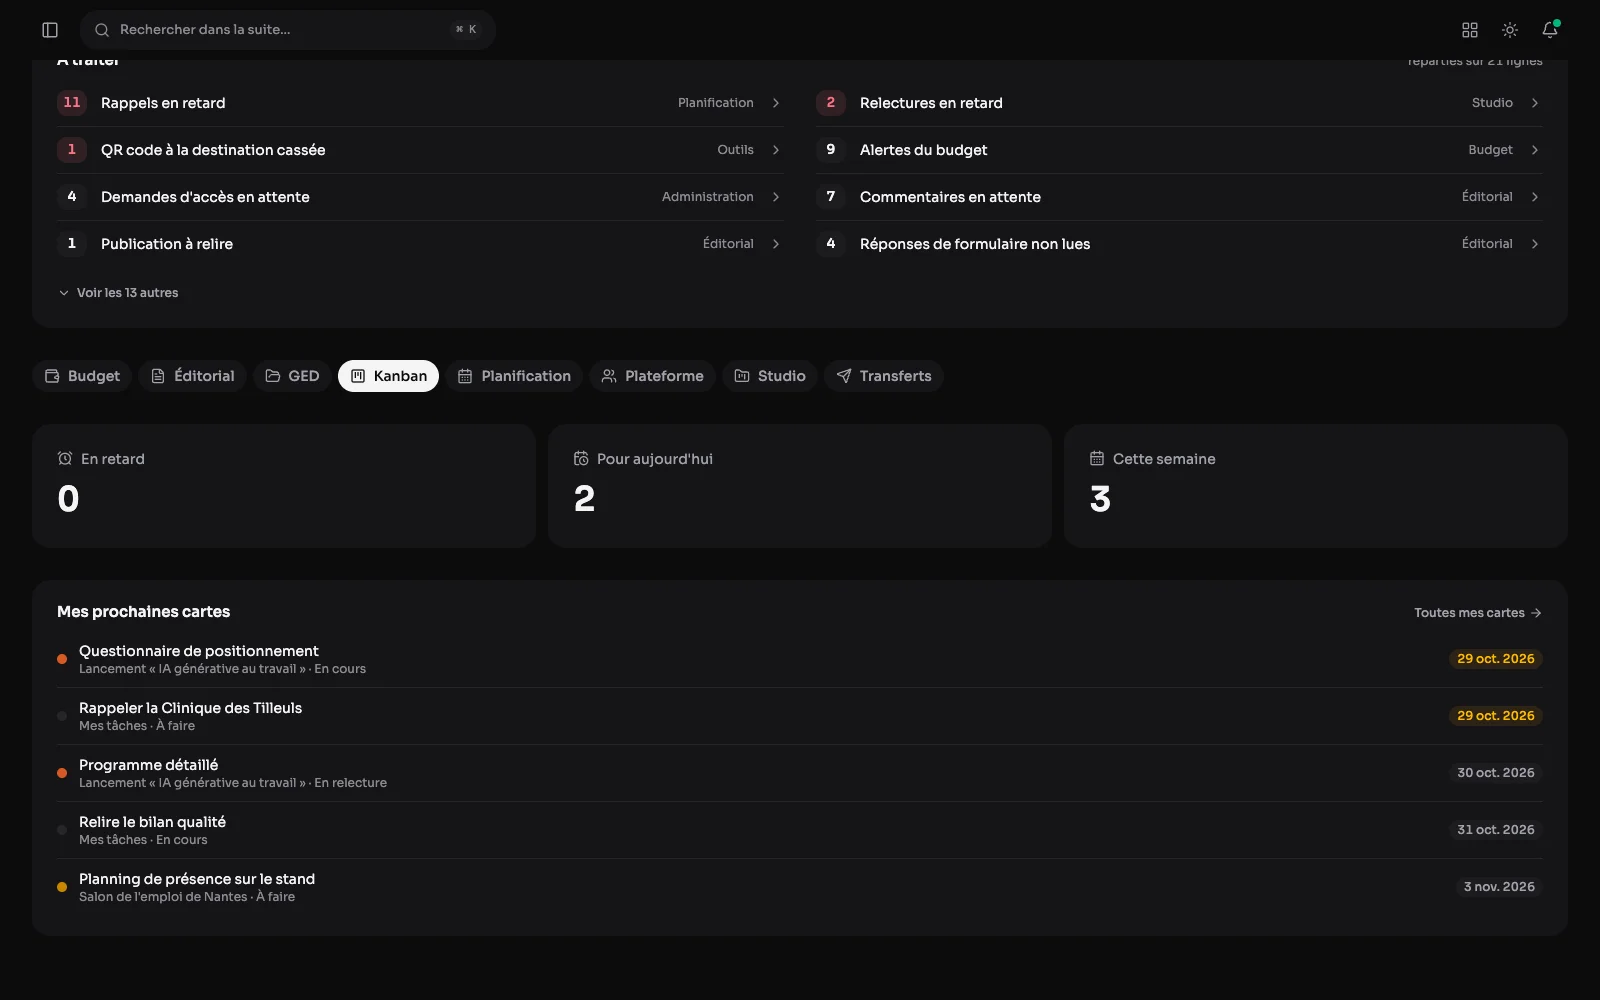The width and height of the screenshot is (1600, 1000).
Task: Select the Kanban tab
Action: [x=388, y=376]
